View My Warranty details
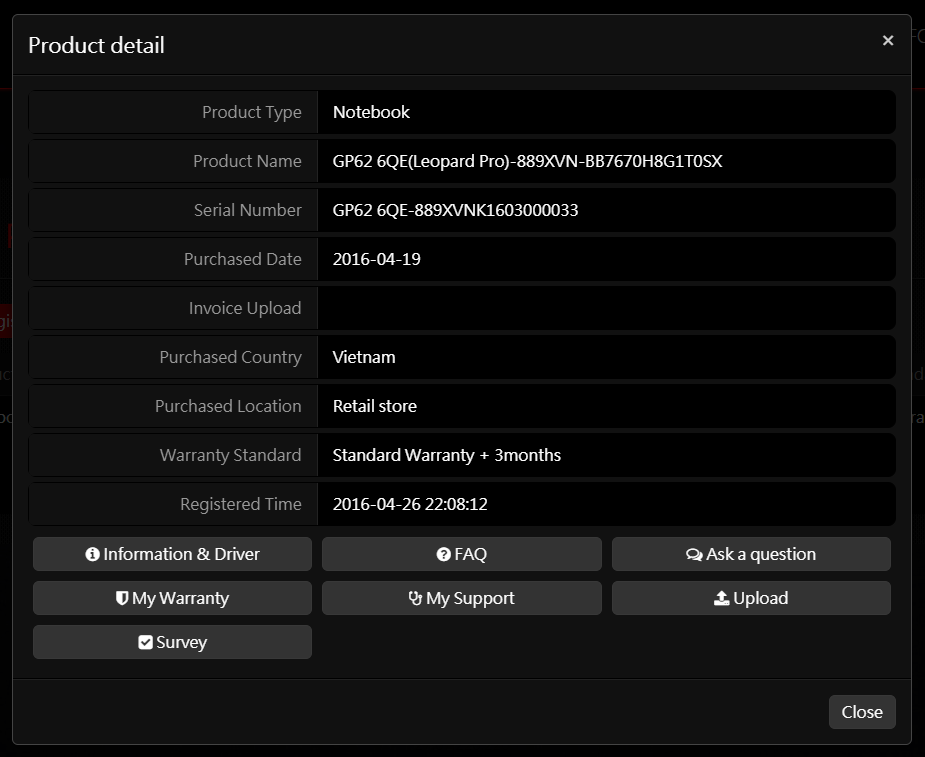Image resolution: width=925 pixels, height=757 pixels. (x=172, y=598)
